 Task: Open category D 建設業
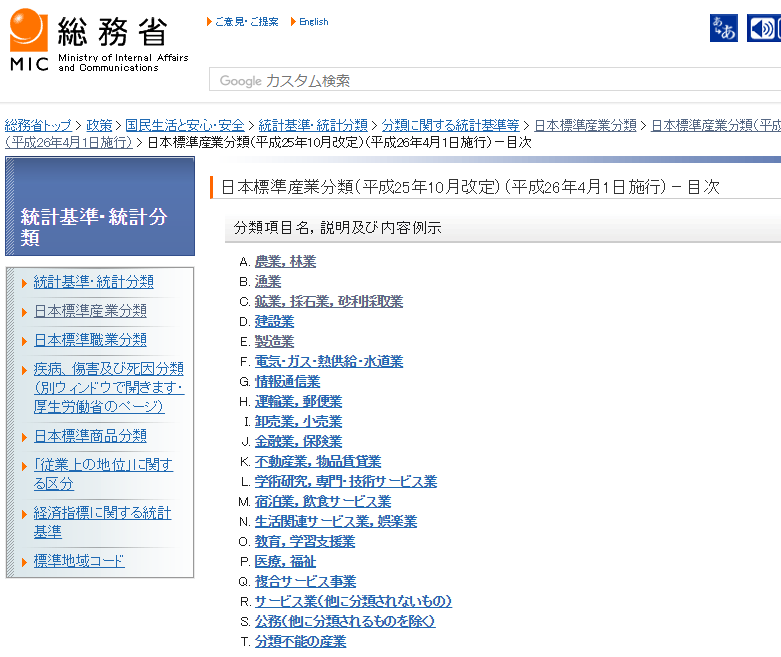(x=274, y=321)
